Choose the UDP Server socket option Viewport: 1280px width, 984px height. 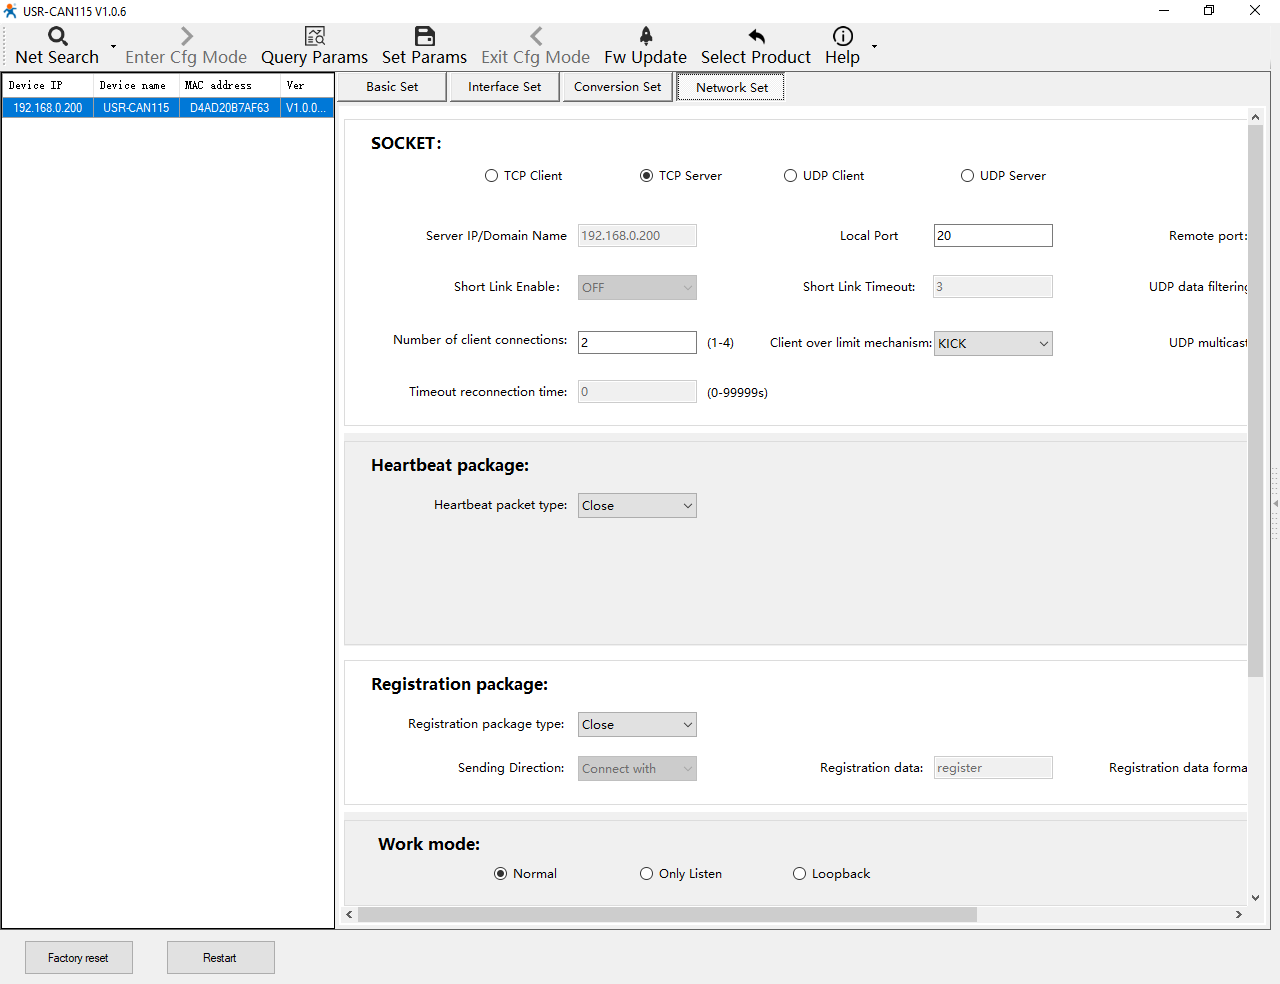[x=967, y=176]
